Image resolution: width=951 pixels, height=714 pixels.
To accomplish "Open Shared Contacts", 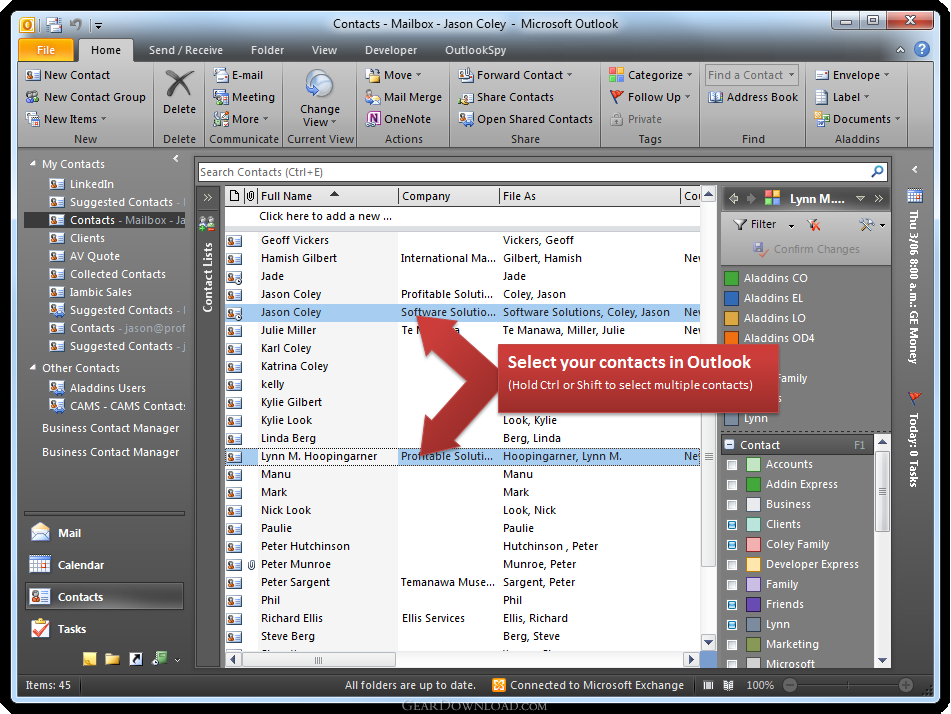I will [x=526, y=119].
